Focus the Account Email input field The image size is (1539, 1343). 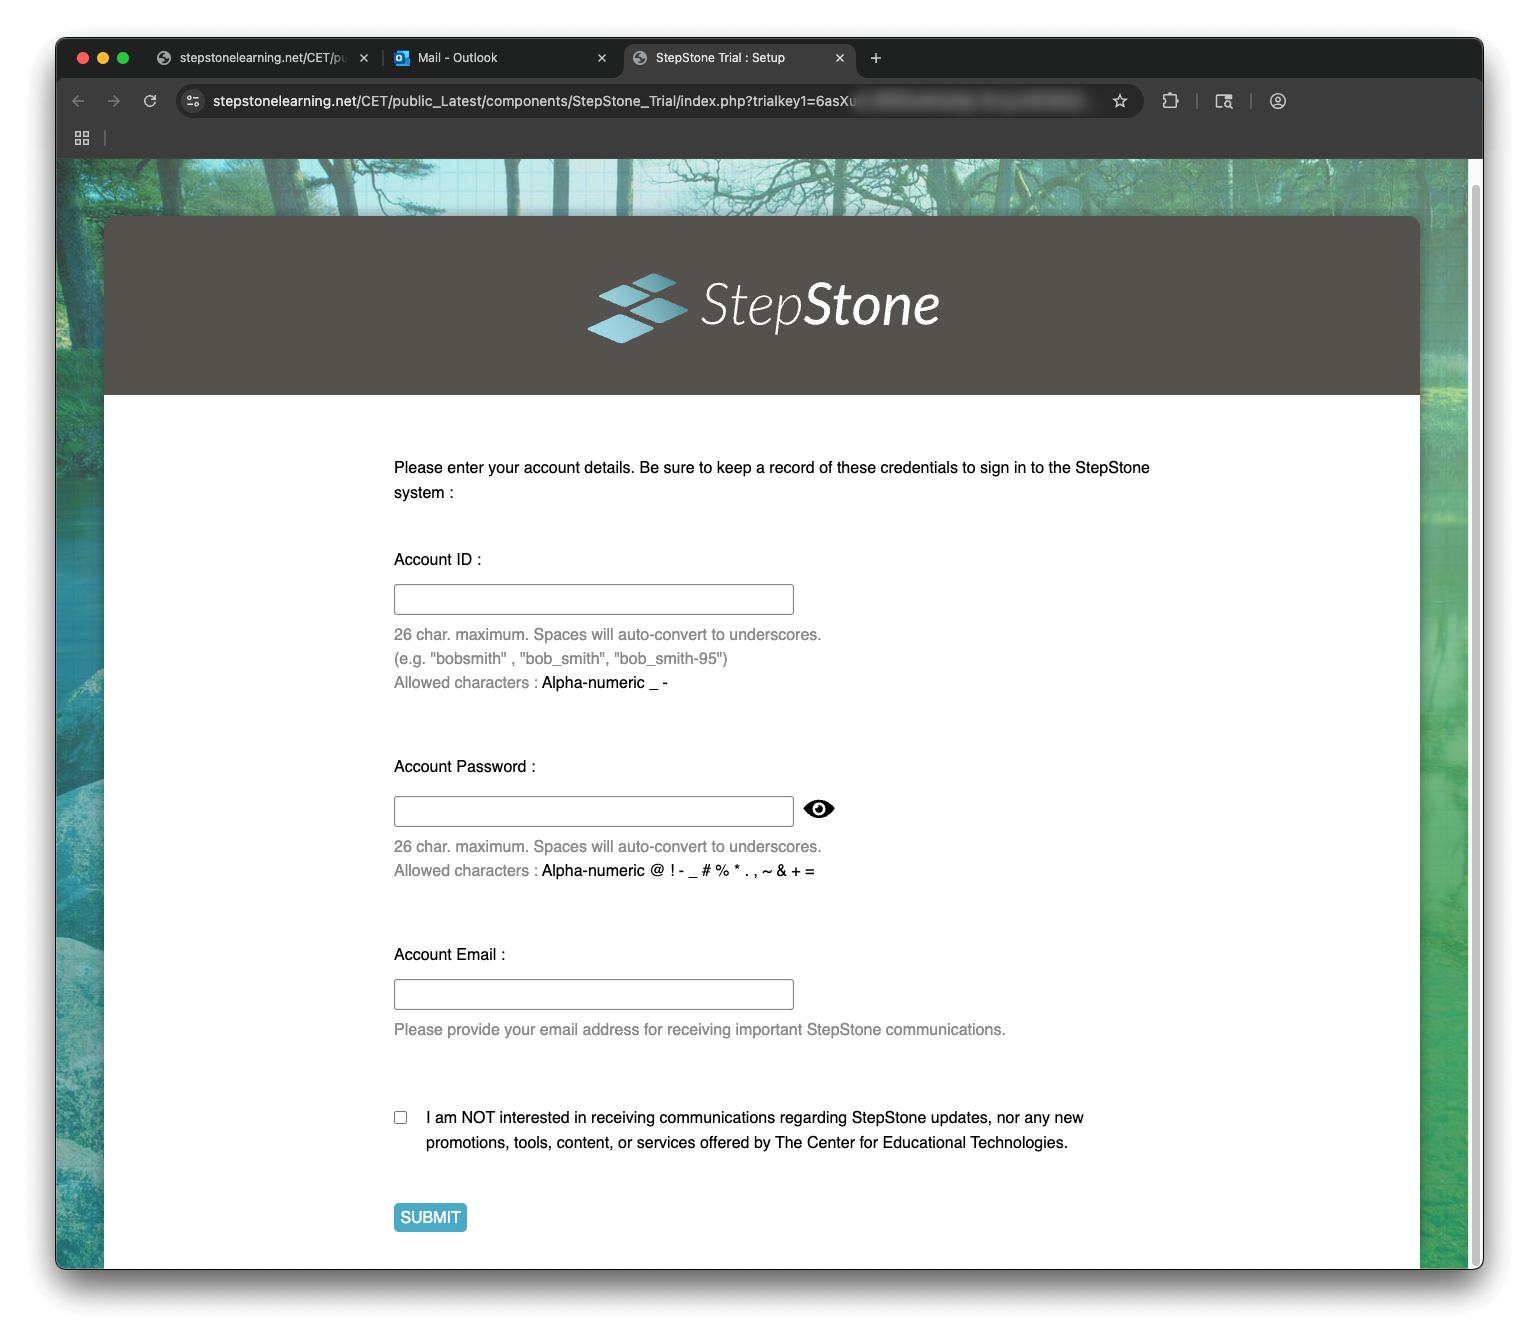594,995
